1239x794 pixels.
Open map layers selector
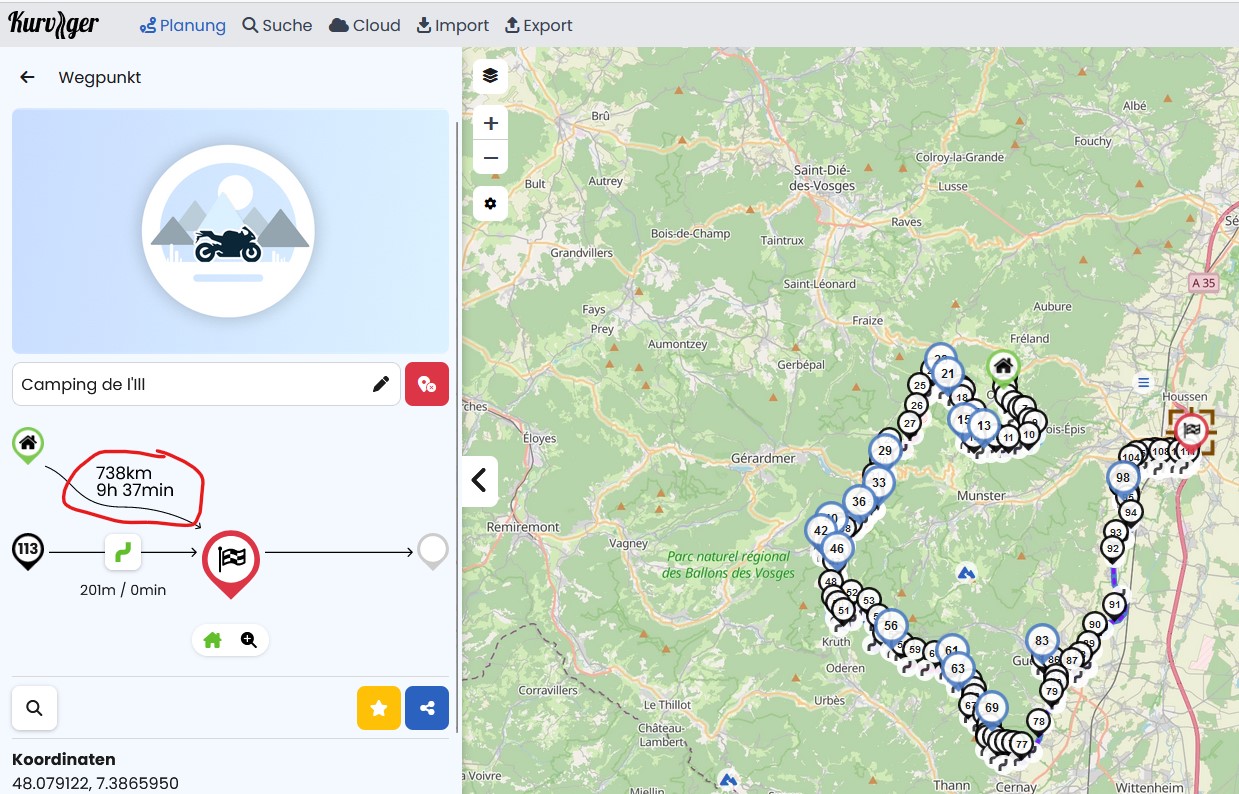coord(490,76)
